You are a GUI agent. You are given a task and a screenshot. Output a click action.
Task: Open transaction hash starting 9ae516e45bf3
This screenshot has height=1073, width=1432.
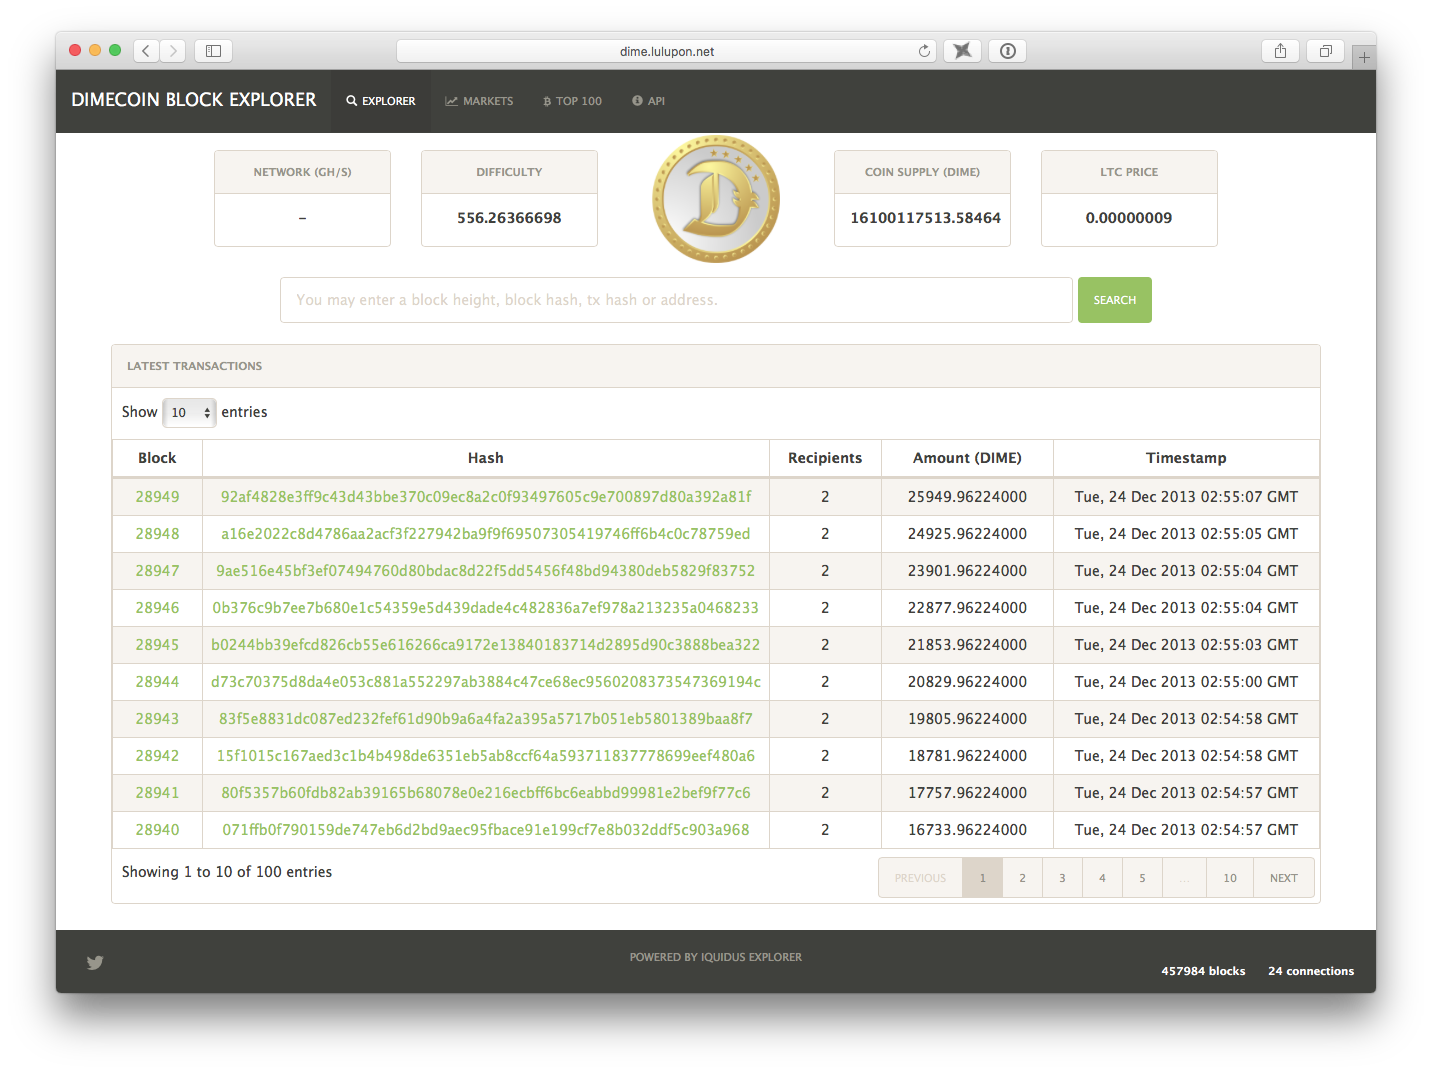[486, 571]
